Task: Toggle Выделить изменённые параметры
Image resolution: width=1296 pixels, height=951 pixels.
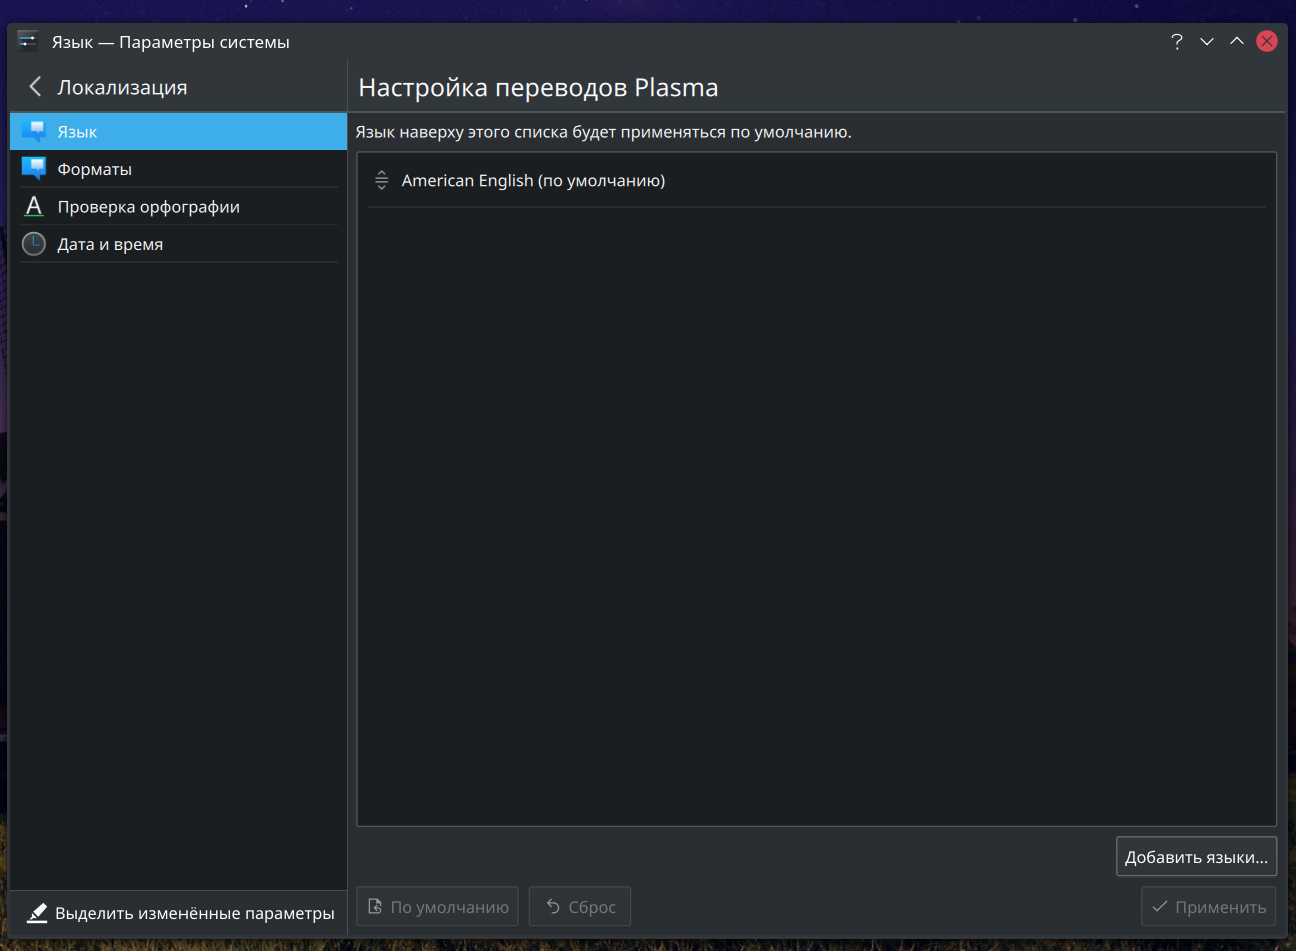Action: tap(178, 913)
